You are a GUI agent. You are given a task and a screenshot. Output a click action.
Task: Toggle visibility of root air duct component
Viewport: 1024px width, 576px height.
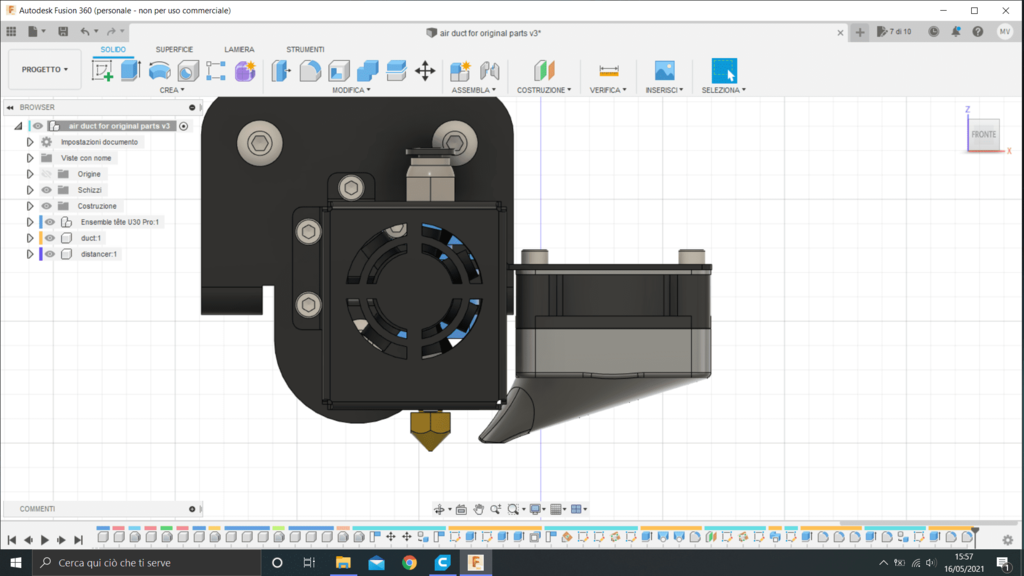pos(38,126)
